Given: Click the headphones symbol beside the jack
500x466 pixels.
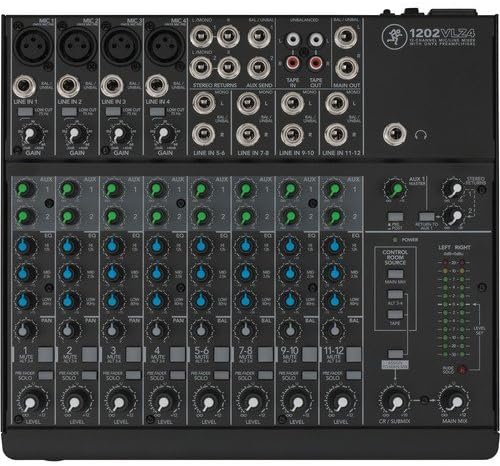Looking at the screenshot, I should point(421,135).
